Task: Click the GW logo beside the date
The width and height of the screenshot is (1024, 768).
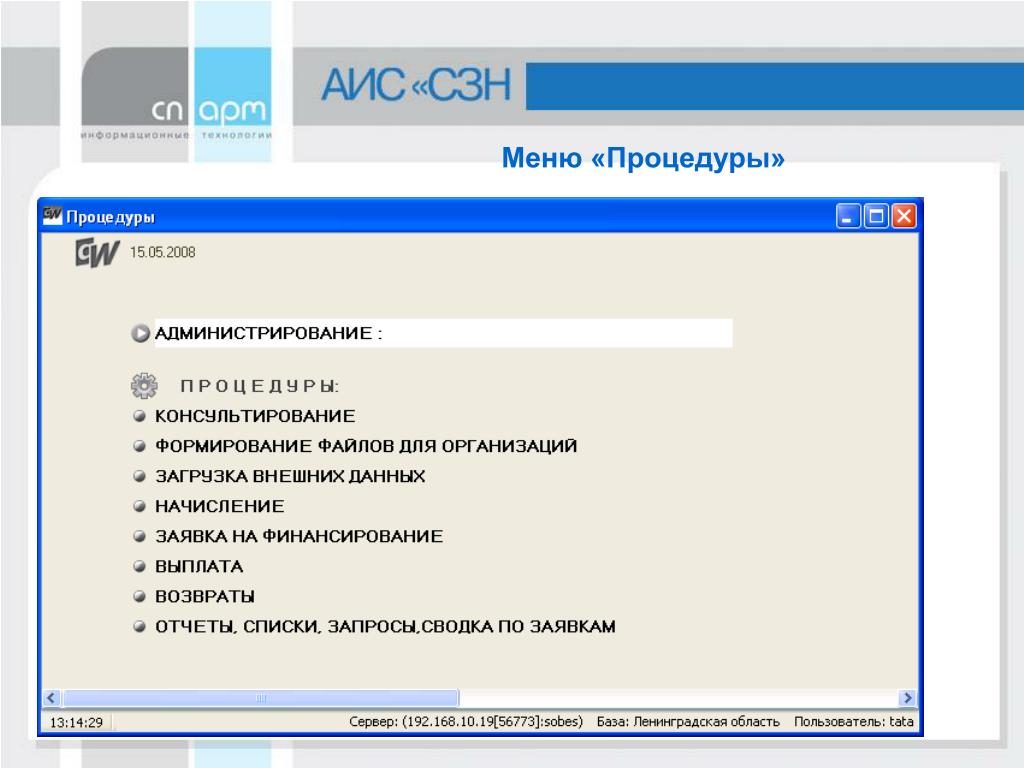Action: click(97, 253)
